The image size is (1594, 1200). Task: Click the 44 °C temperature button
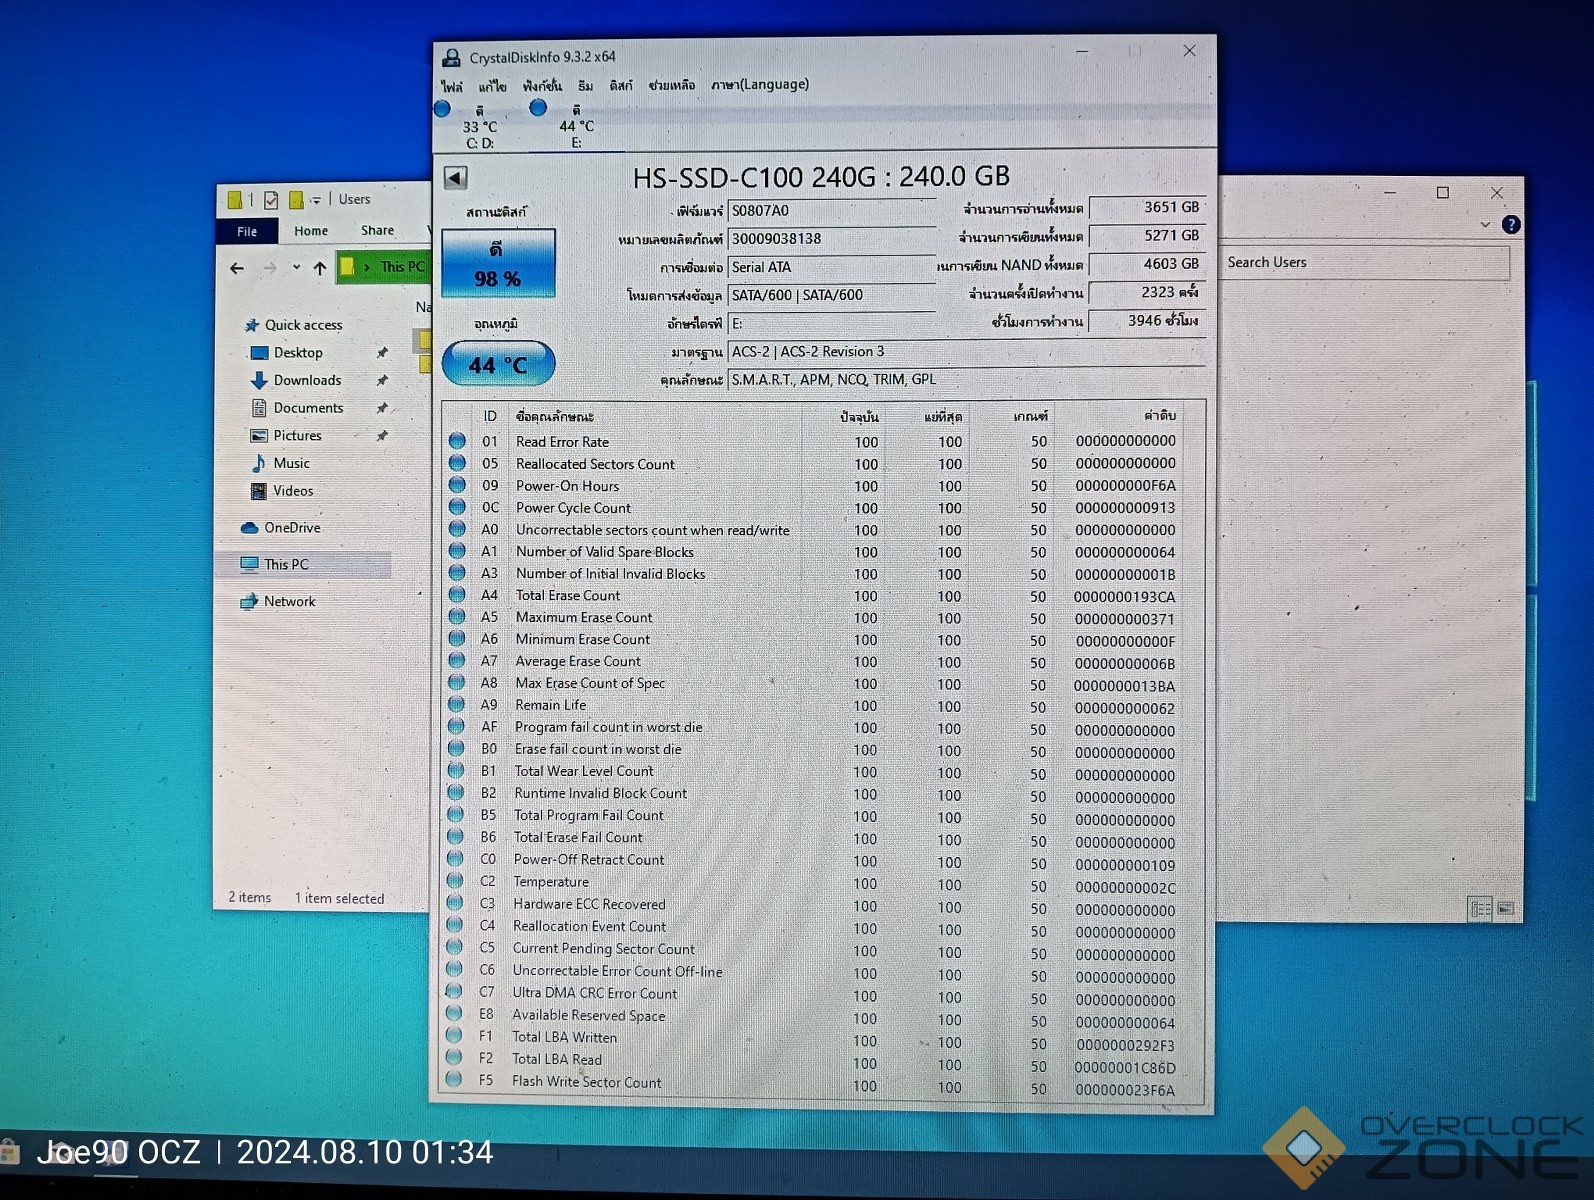tap(498, 365)
